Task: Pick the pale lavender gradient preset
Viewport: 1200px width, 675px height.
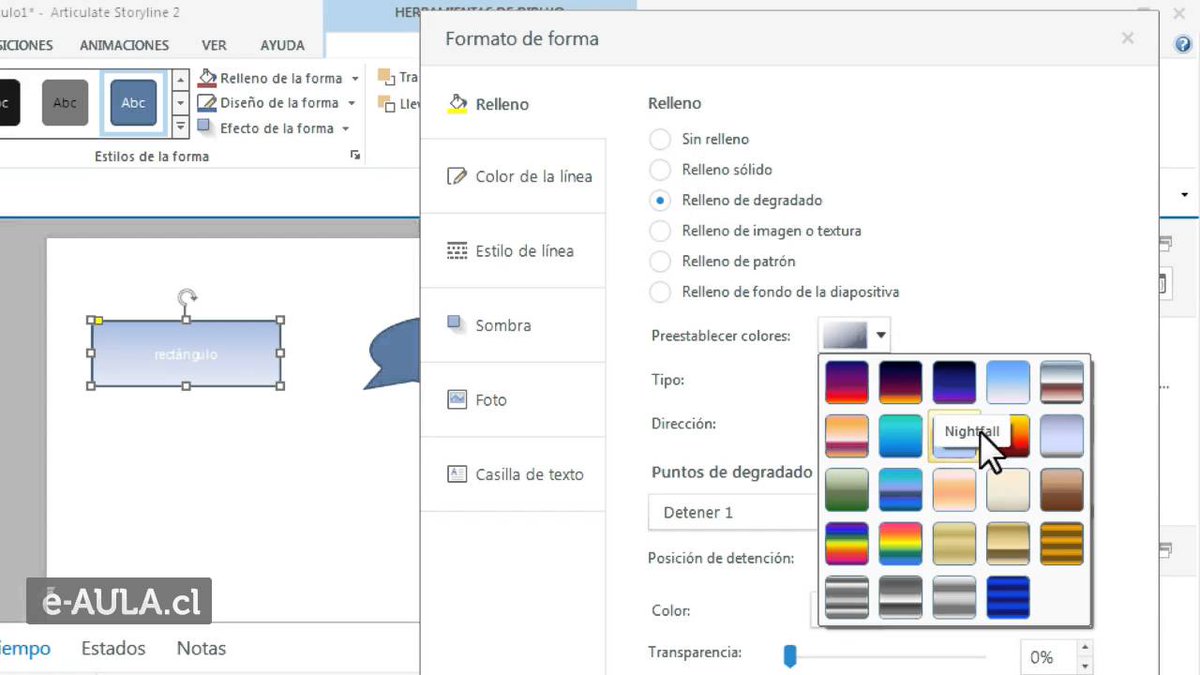Action: click(x=1062, y=436)
